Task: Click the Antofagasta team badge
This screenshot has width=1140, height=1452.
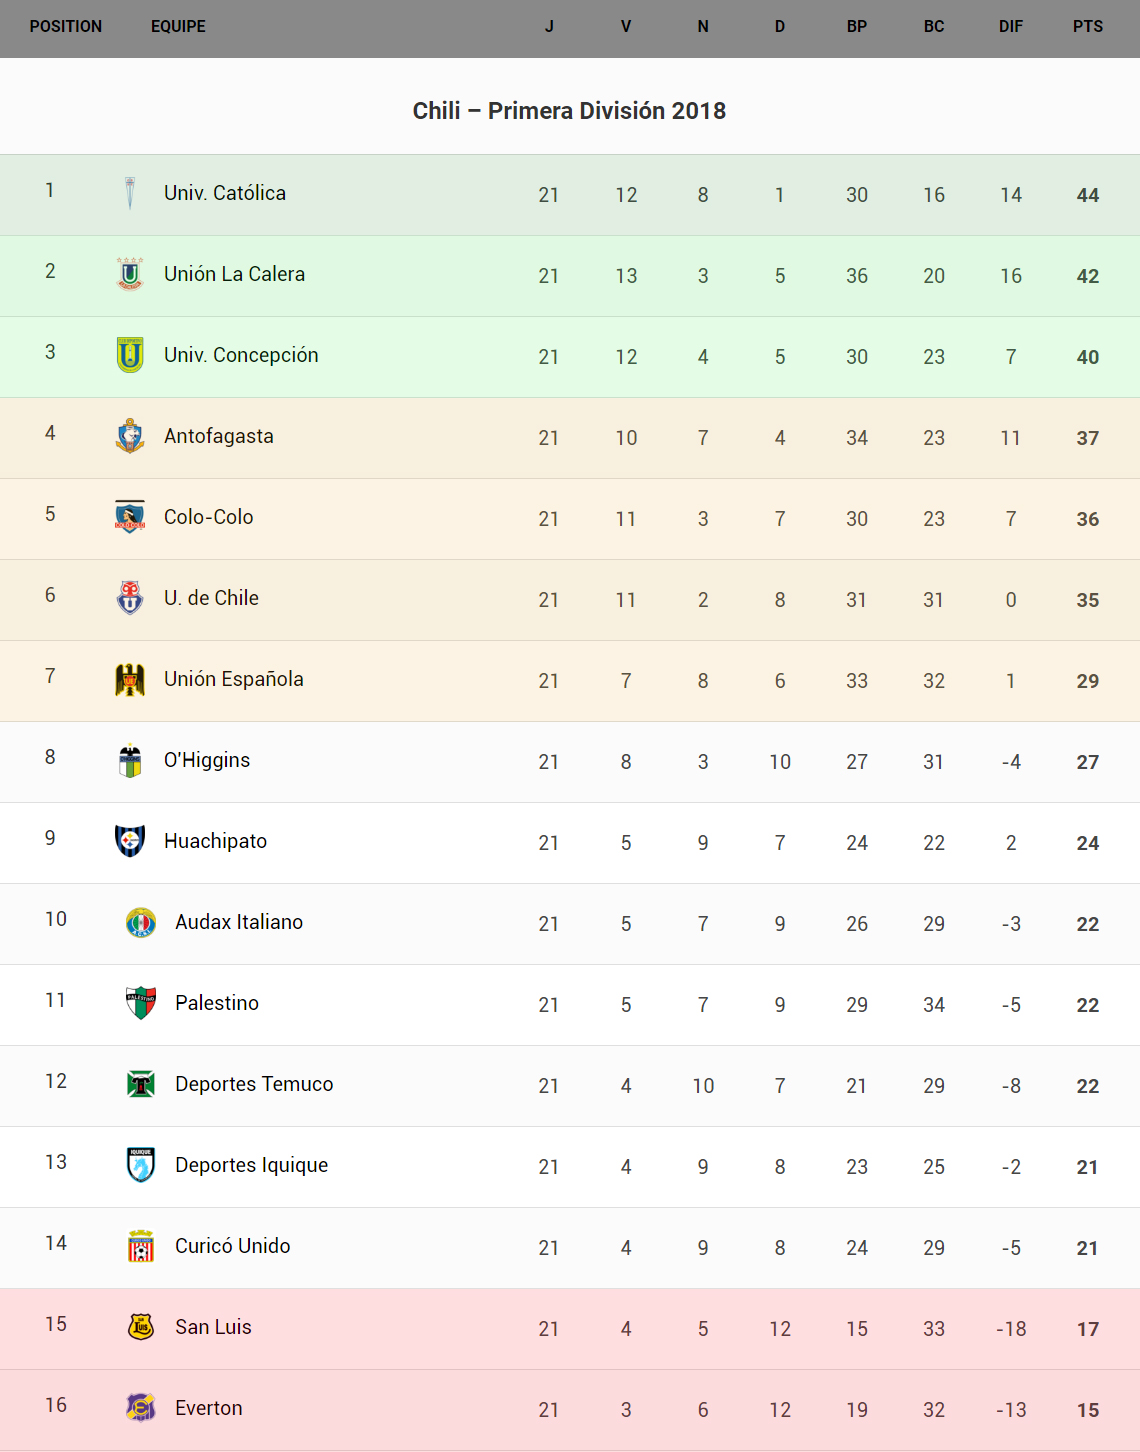Action: tap(130, 436)
